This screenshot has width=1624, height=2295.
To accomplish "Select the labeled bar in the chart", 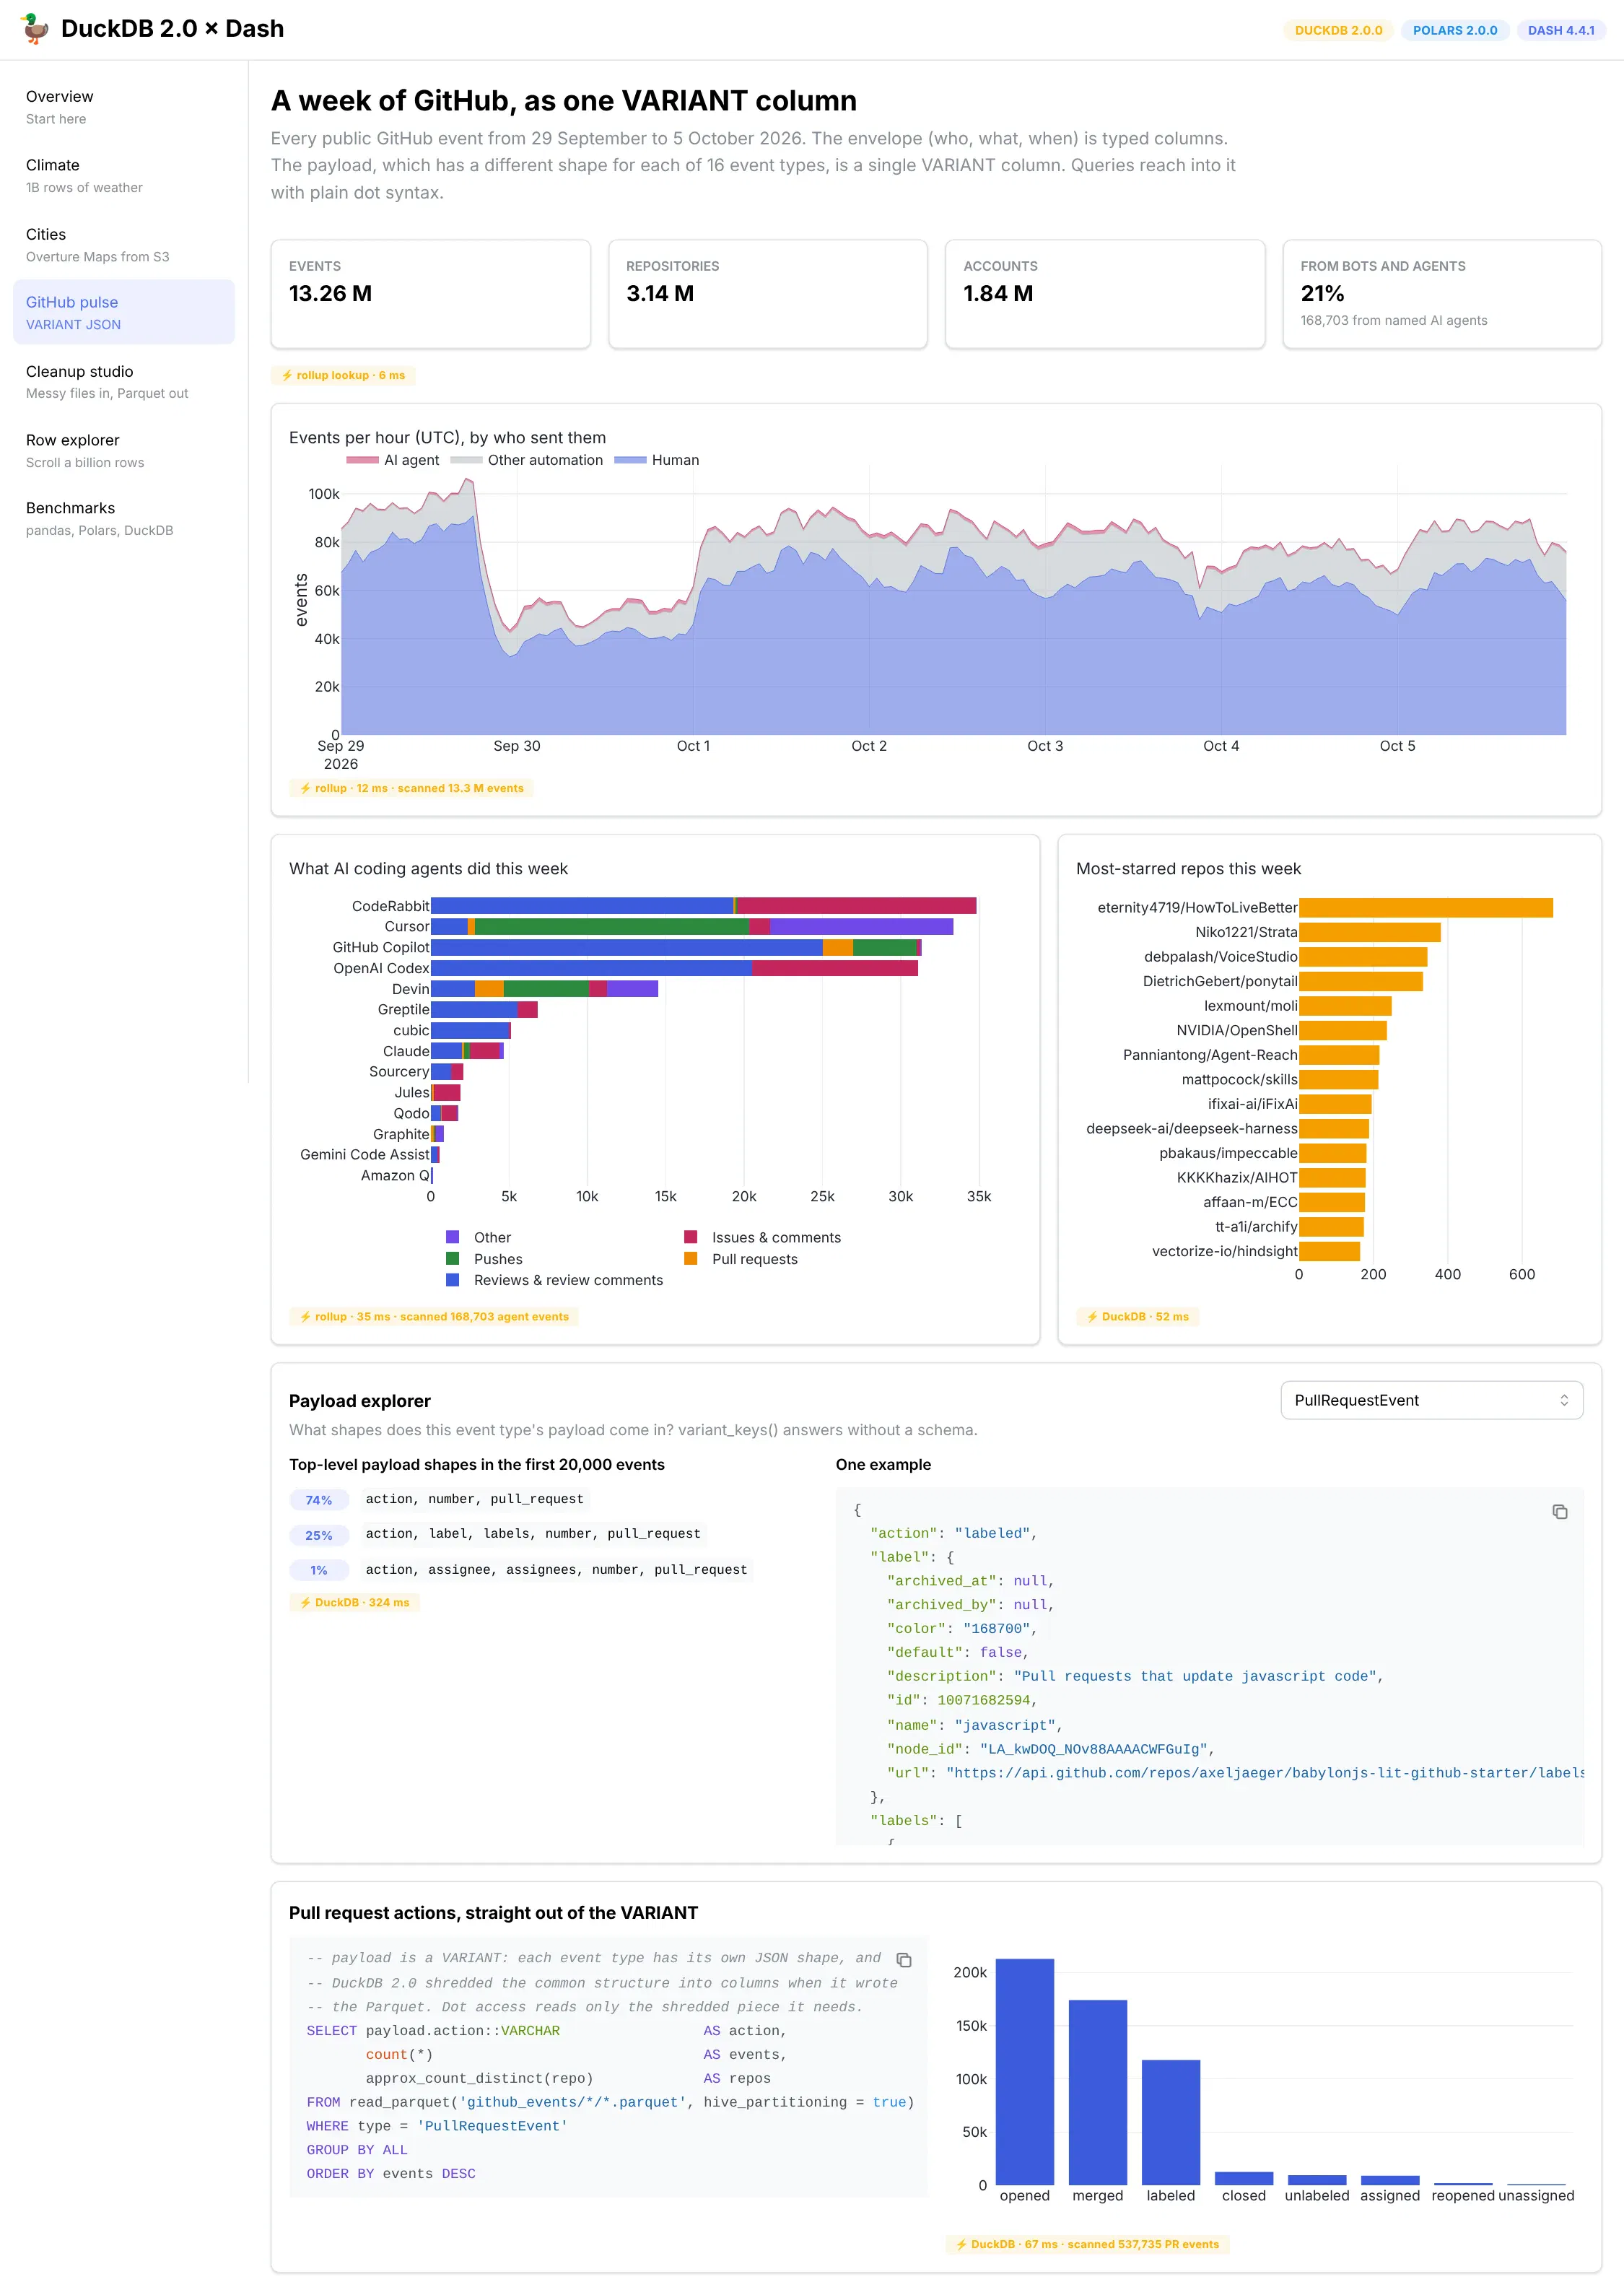I will (1170, 2122).
